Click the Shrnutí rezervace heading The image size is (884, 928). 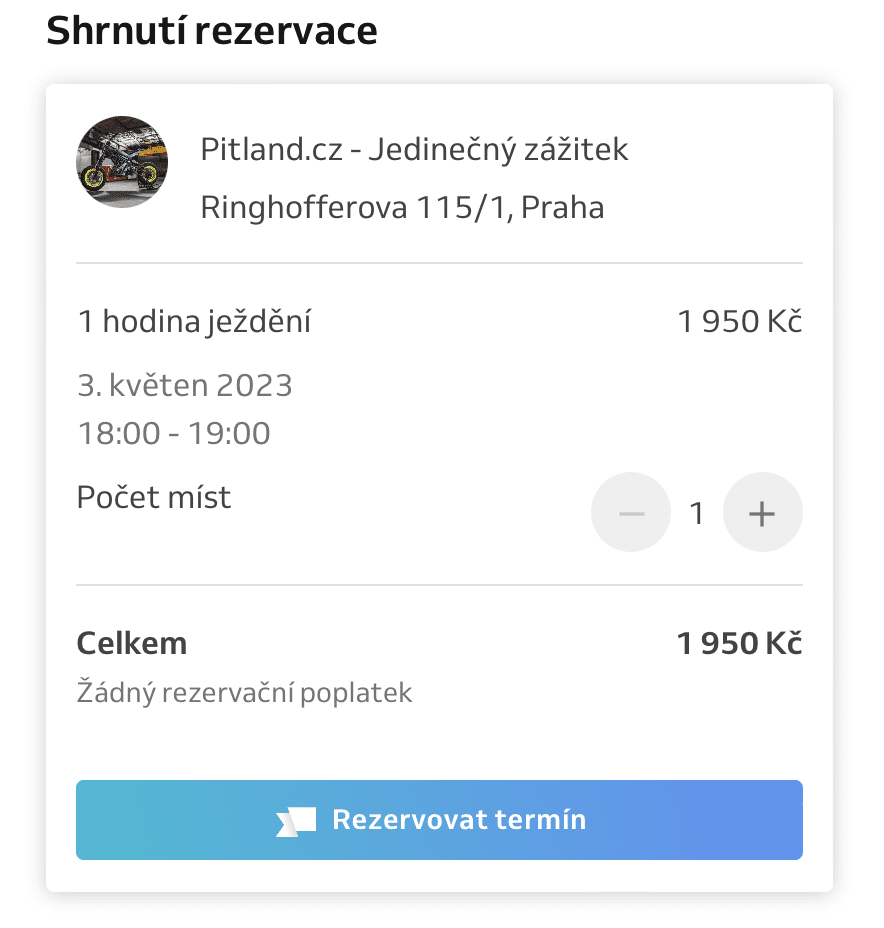click(212, 31)
